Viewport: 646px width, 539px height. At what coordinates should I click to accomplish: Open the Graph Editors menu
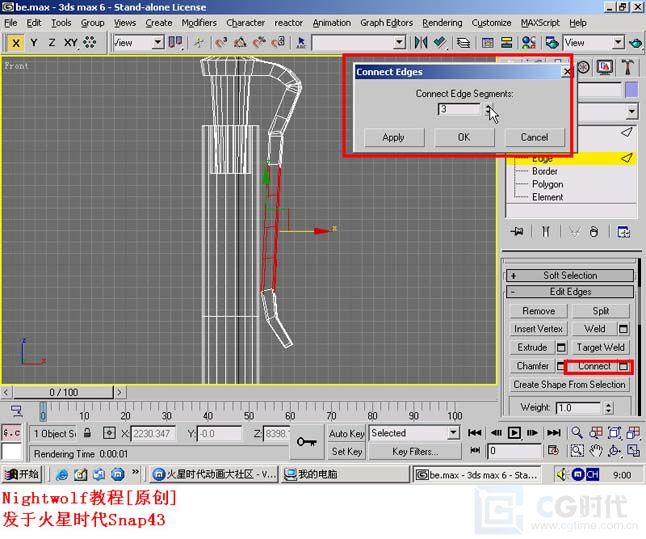[x=386, y=23]
